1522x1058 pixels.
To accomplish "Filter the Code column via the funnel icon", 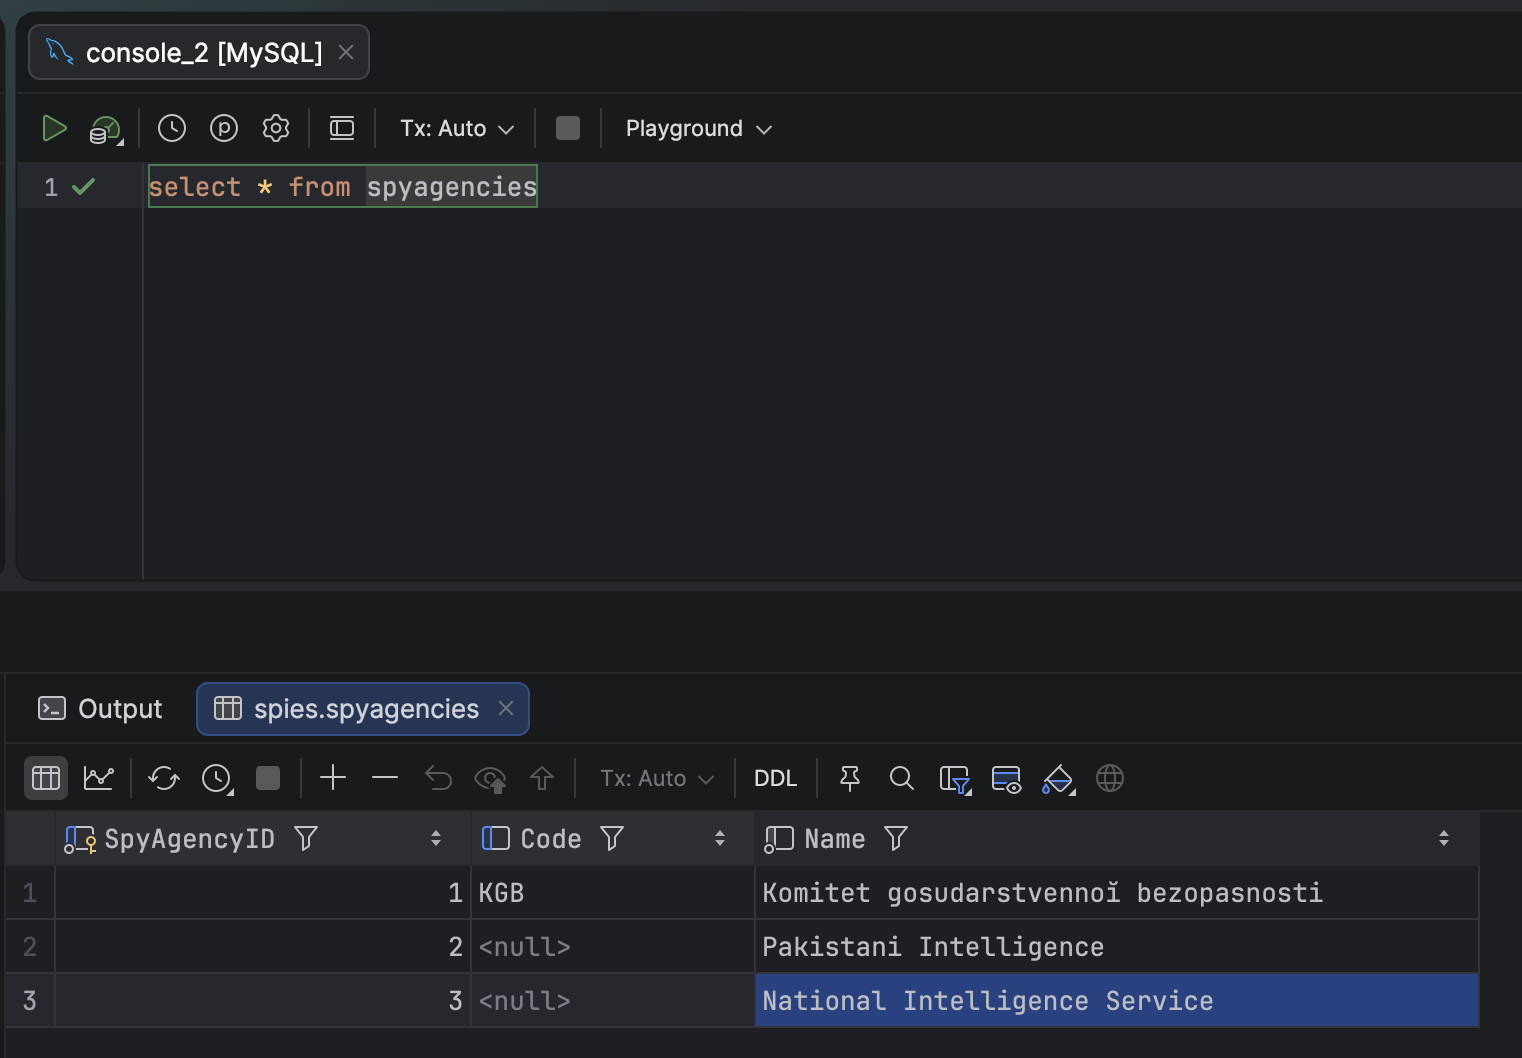I will coord(612,838).
